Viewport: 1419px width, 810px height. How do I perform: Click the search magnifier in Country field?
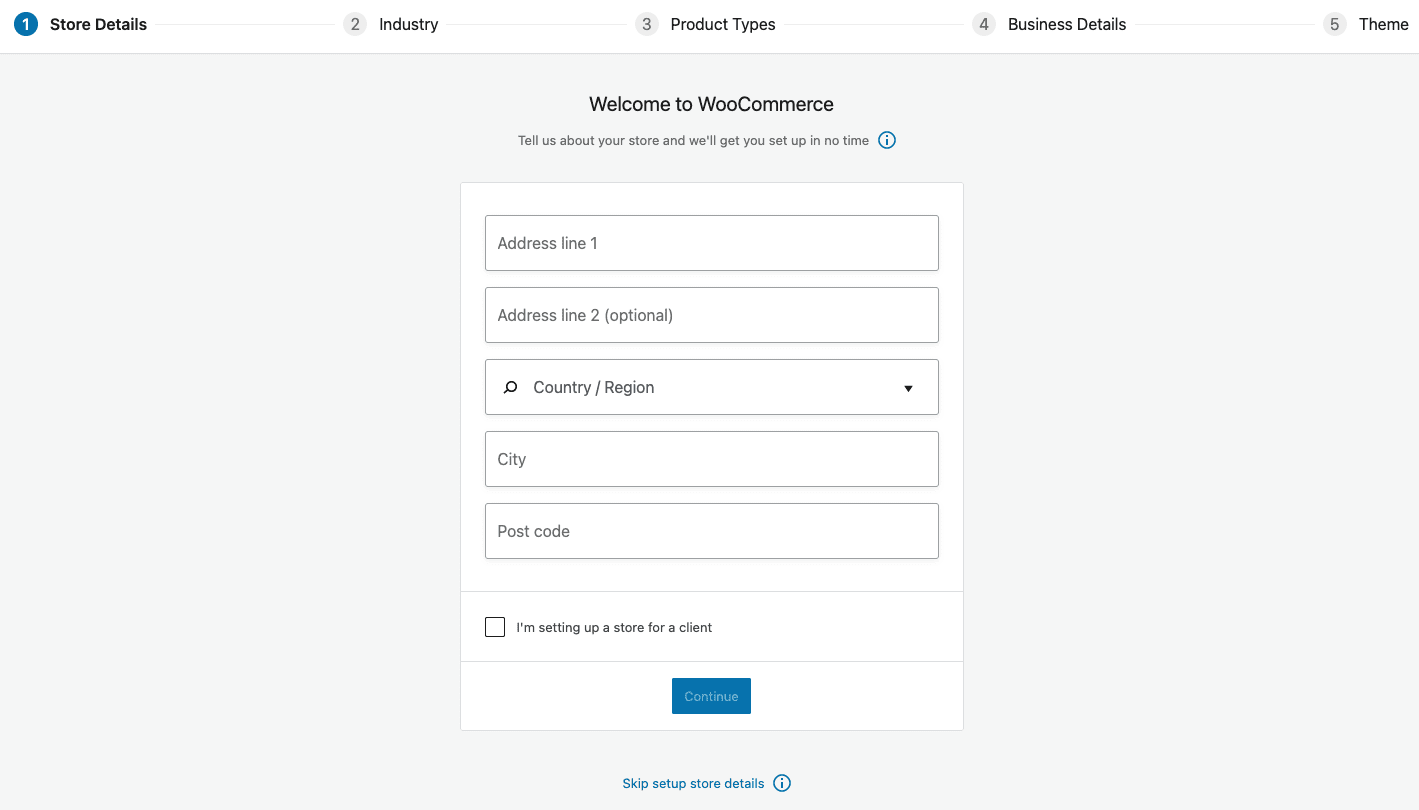[x=511, y=387]
